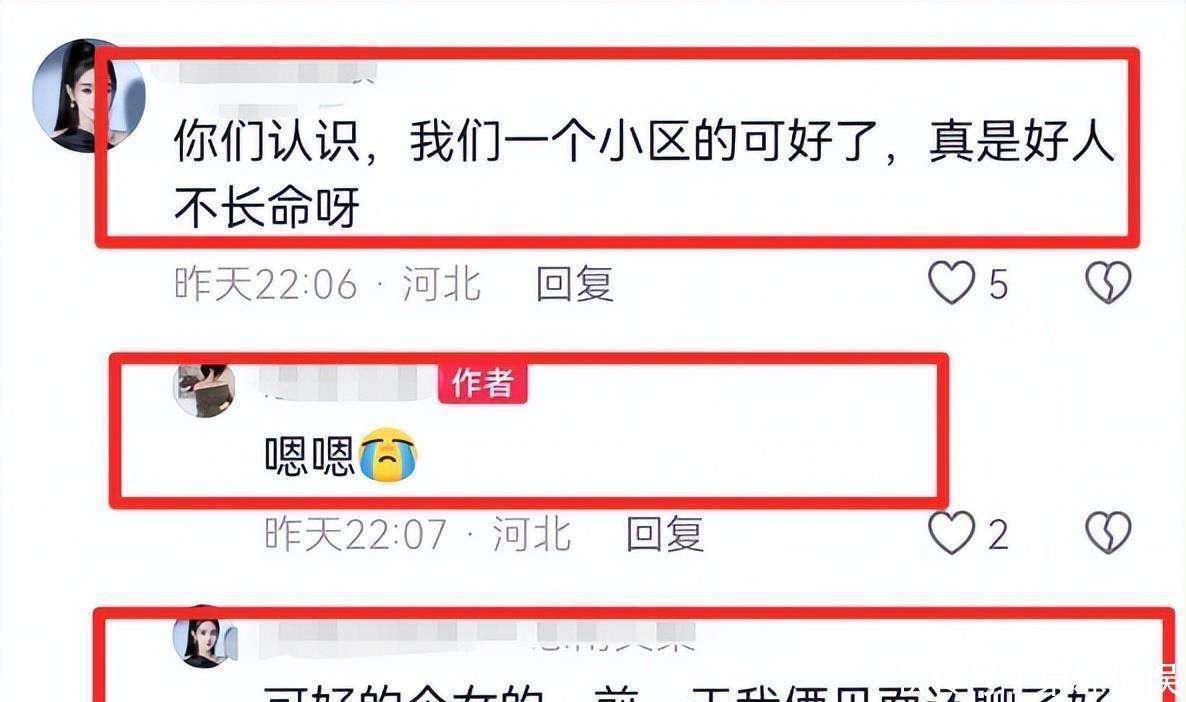
Task: Open the top commenter's profile avatar
Action: (89, 96)
